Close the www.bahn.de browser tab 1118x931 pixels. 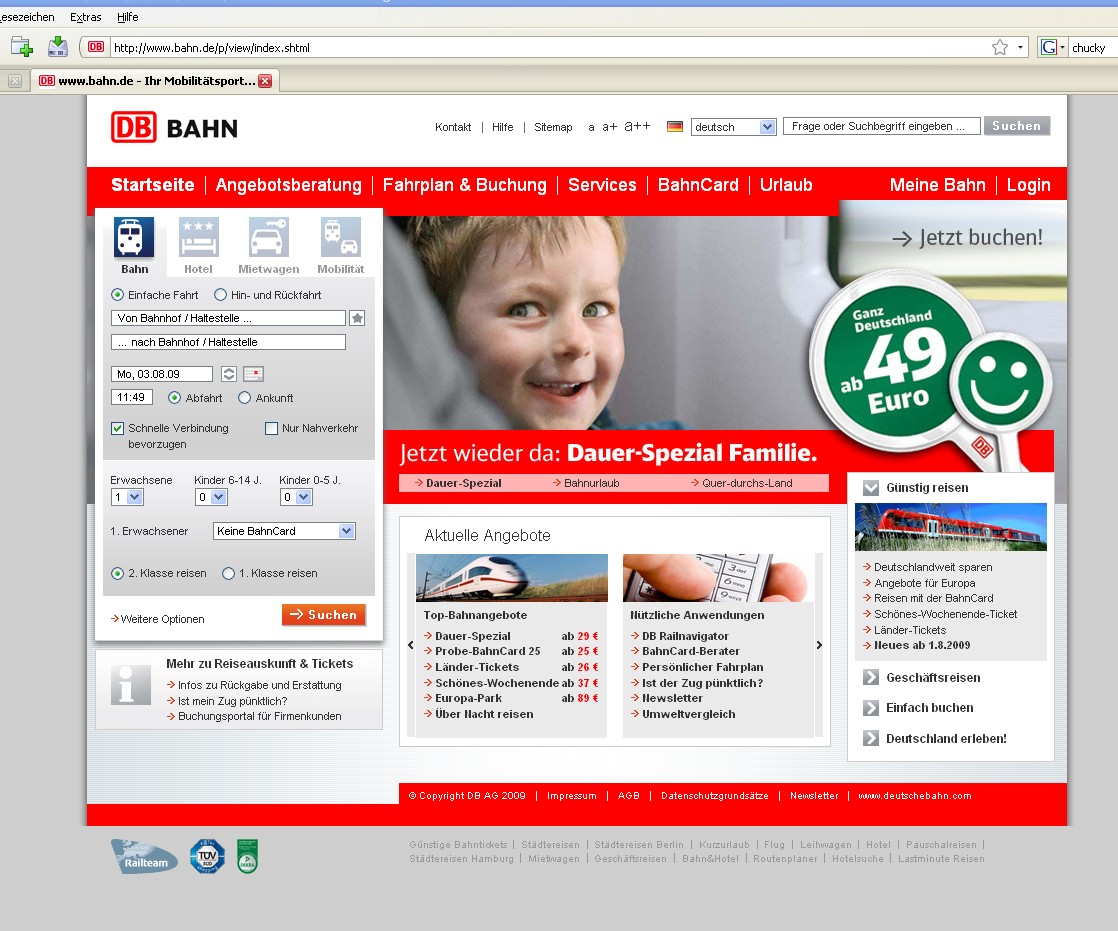(265, 81)
